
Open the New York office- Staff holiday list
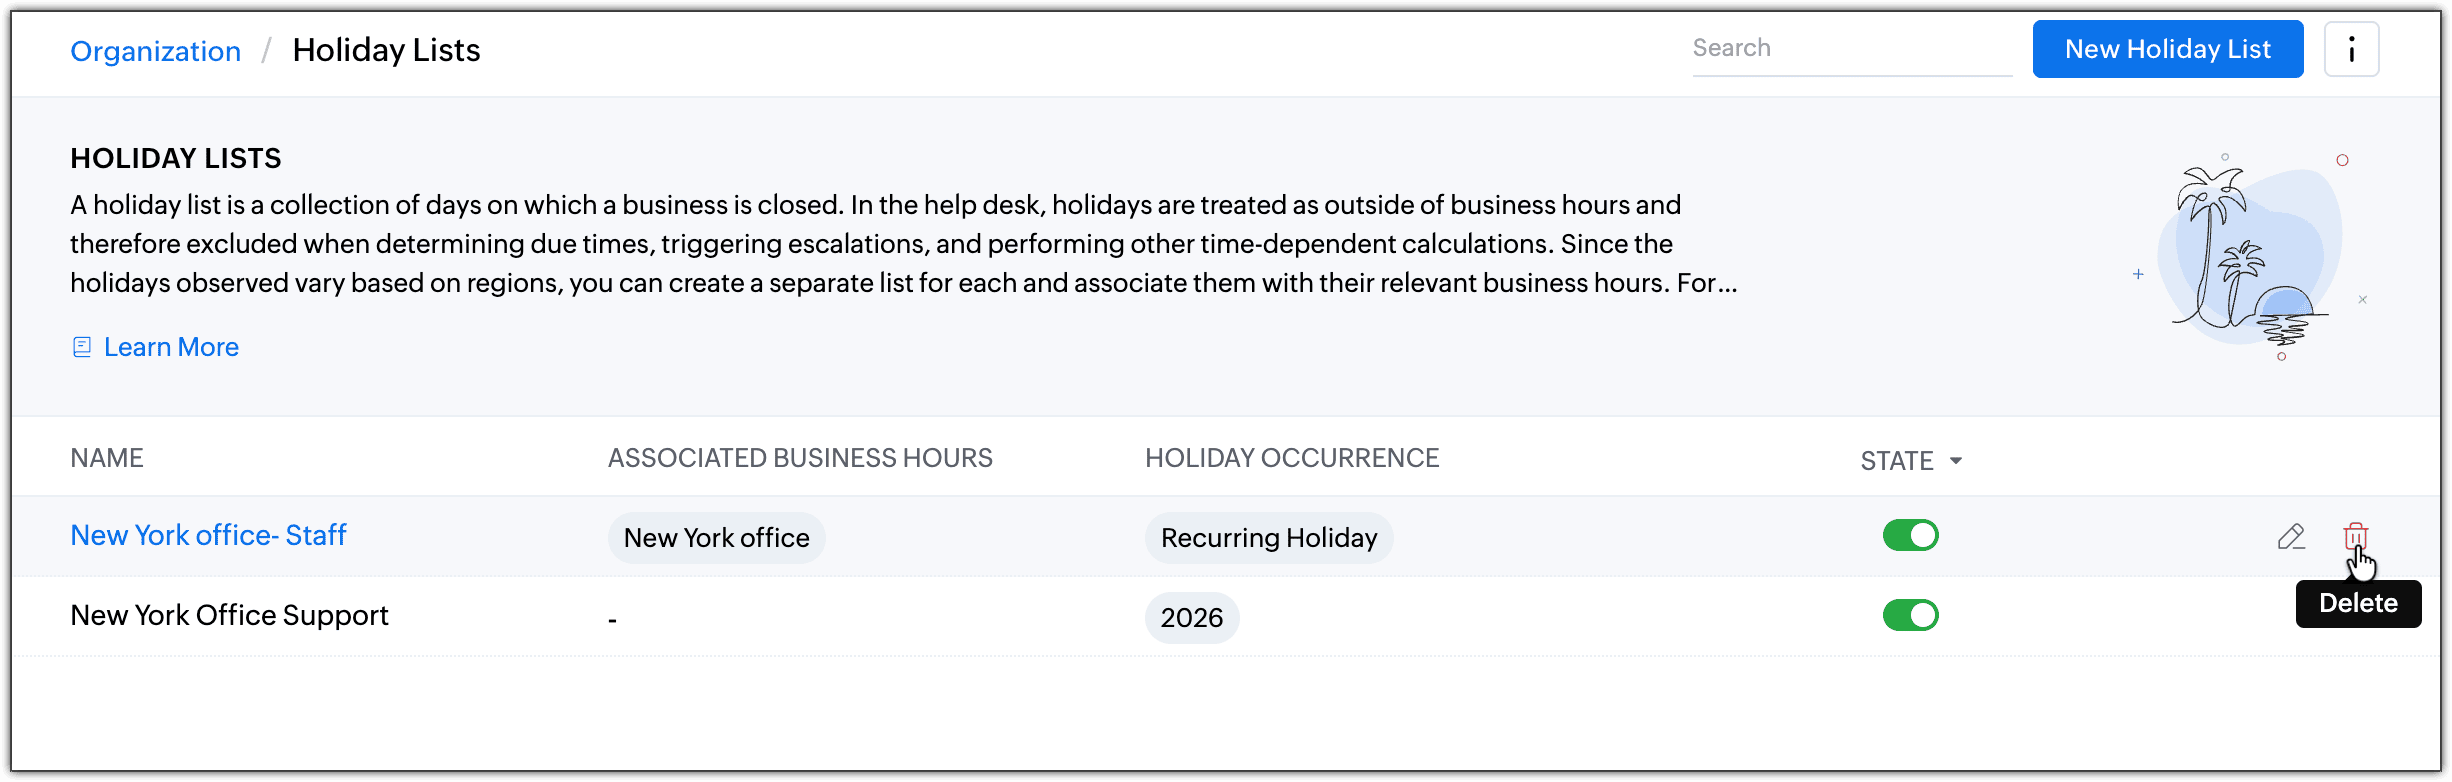[x=208, y=536]
